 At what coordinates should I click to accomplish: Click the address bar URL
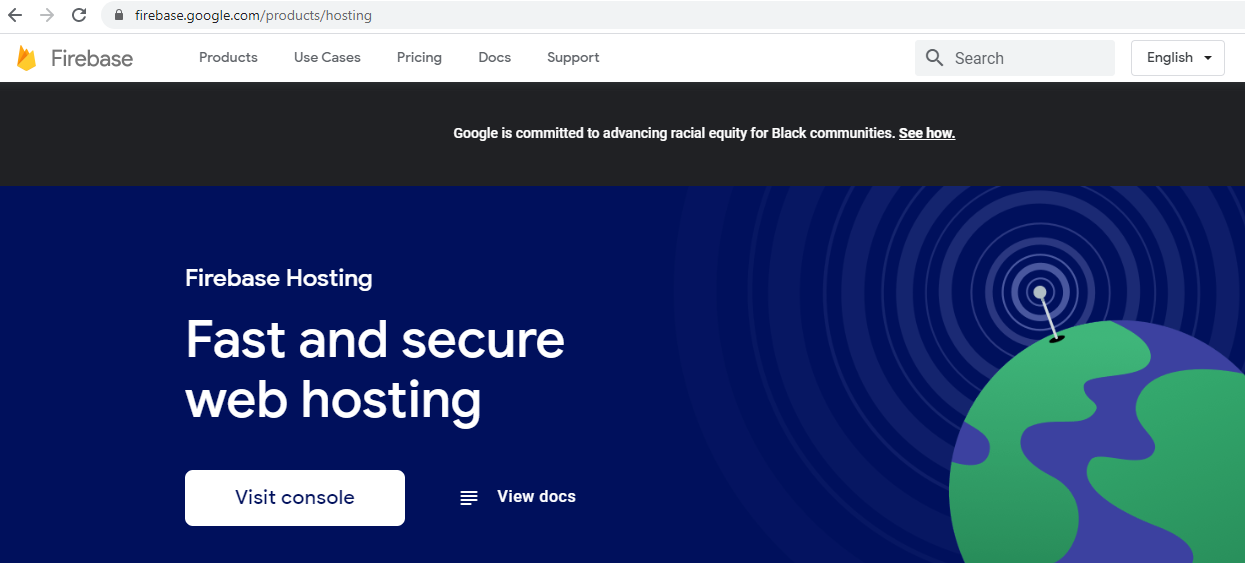coord(253,15)
